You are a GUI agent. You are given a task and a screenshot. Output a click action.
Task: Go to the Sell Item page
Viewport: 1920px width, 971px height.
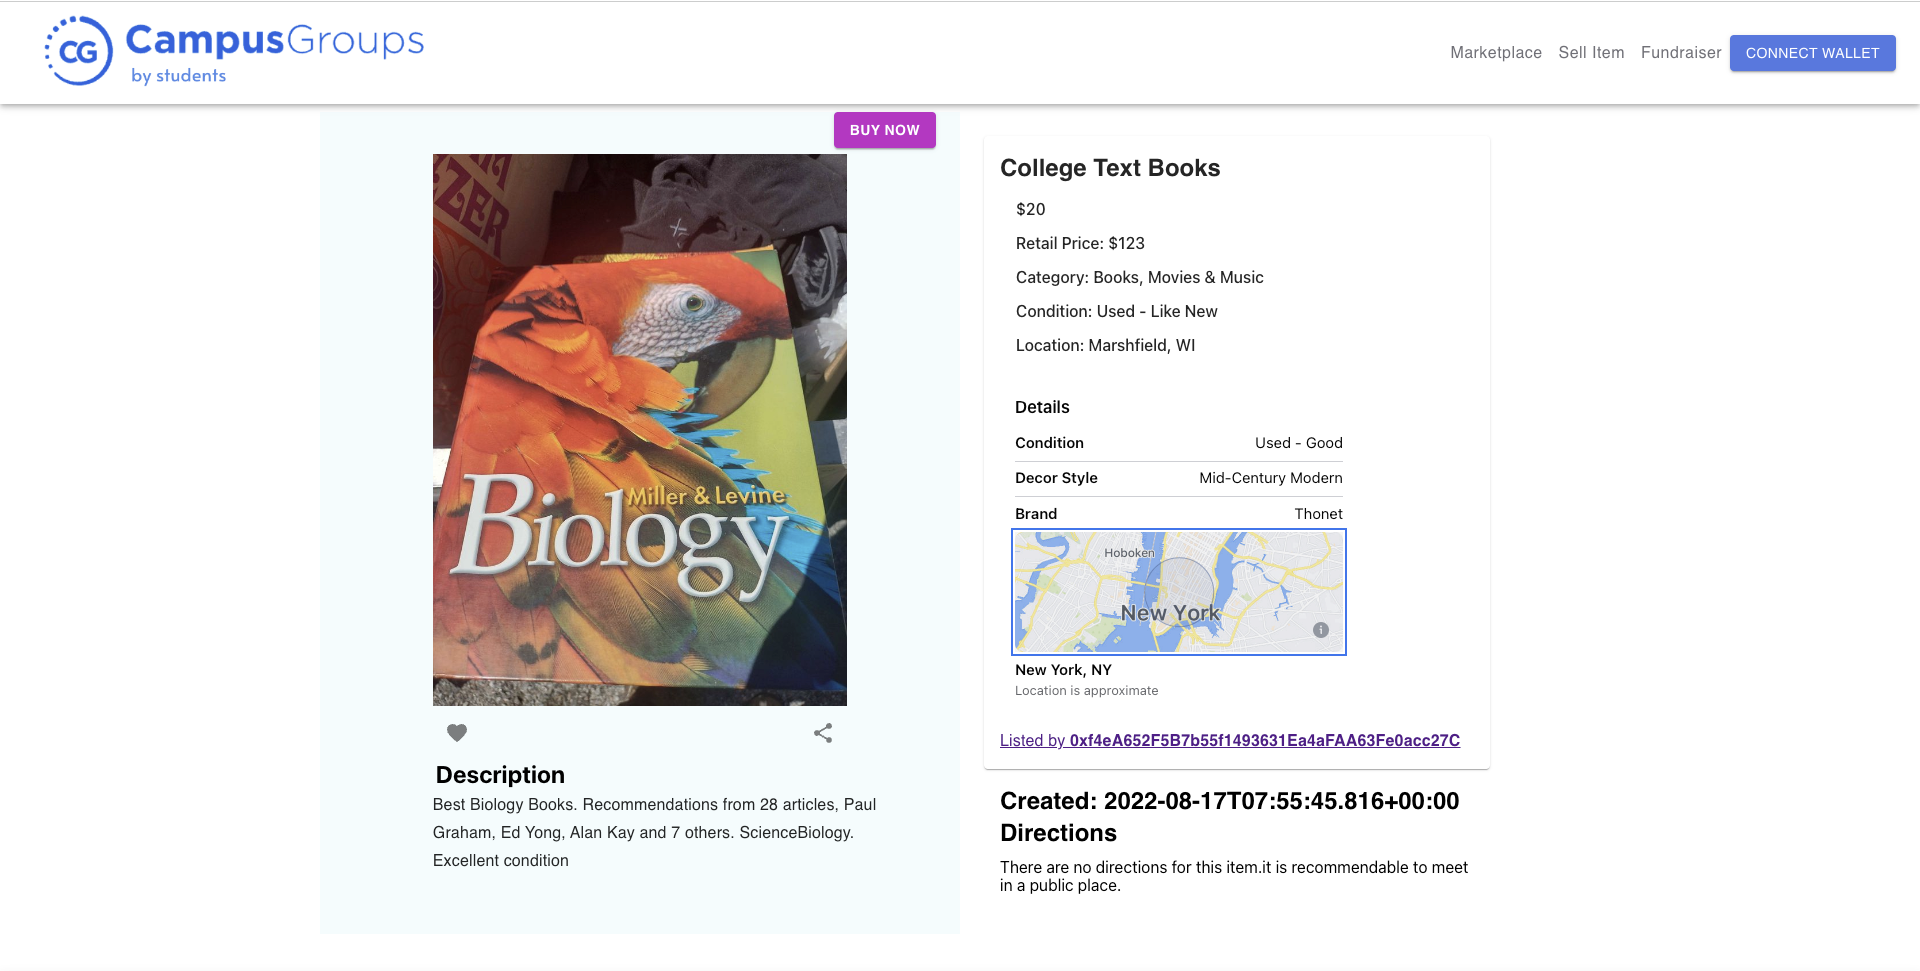click(1591, 52)
